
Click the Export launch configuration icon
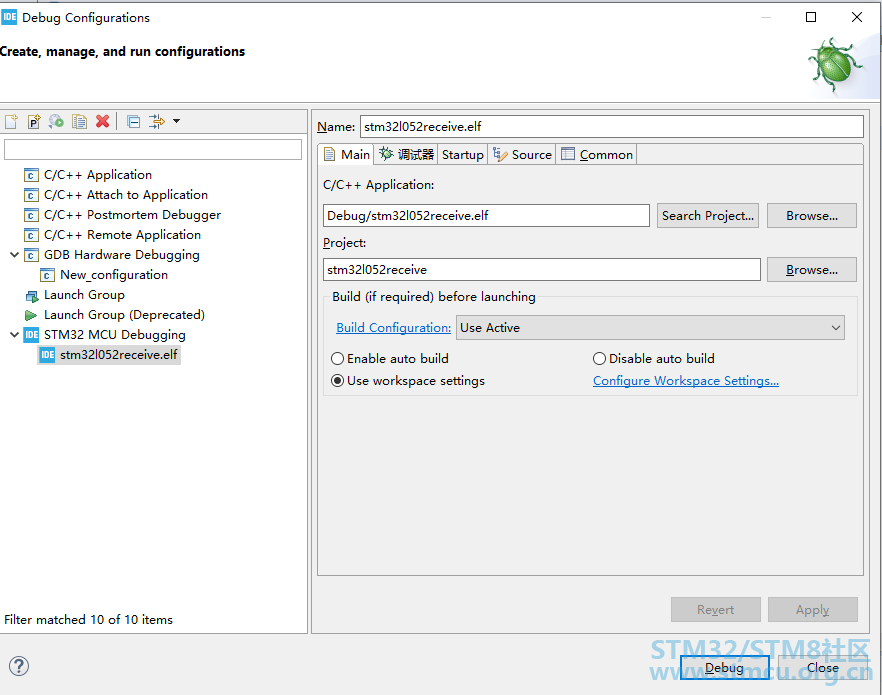(56, 121)
